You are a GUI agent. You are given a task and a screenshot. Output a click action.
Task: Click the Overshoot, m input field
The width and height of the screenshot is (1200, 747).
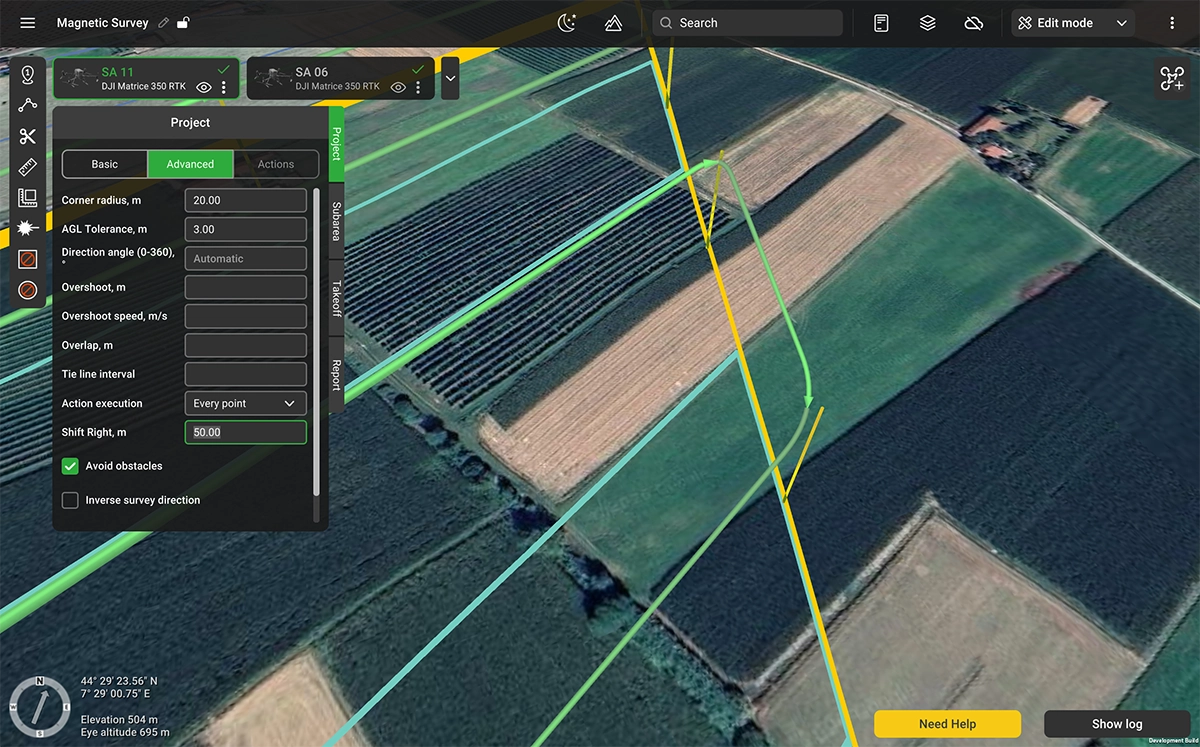tap(246, 287)
